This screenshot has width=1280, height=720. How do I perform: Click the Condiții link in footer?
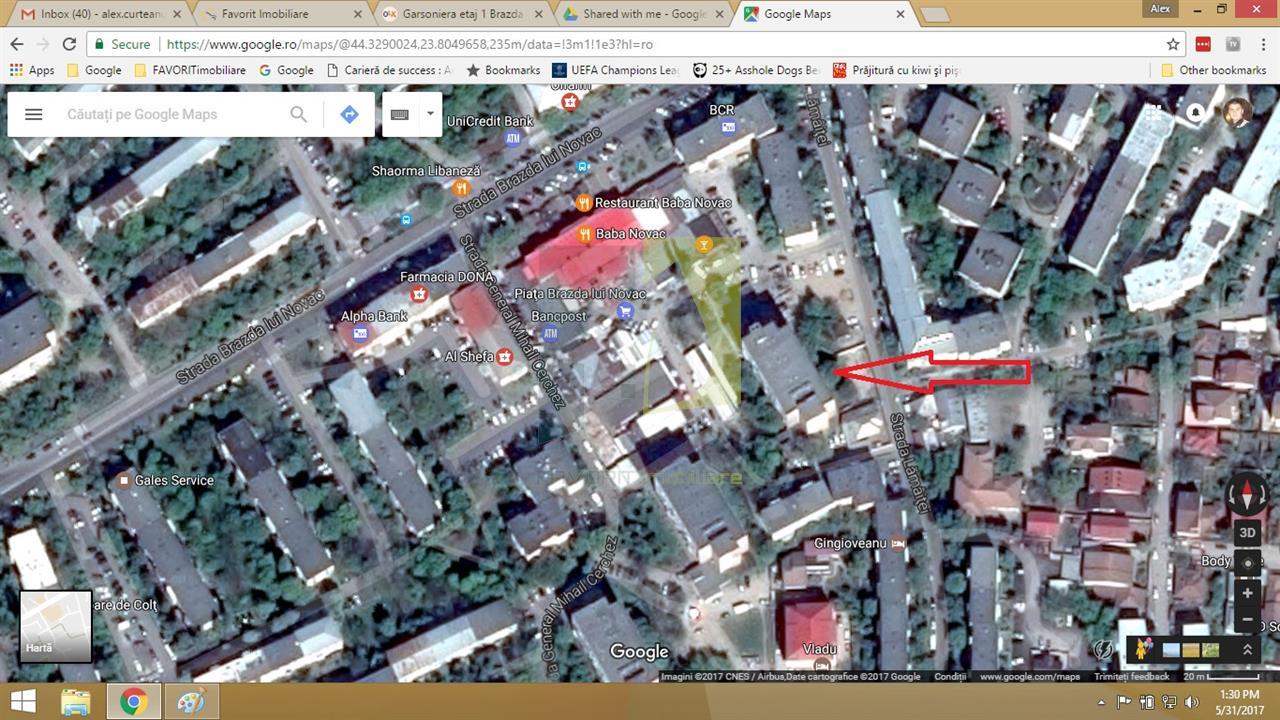click(950, 677)
